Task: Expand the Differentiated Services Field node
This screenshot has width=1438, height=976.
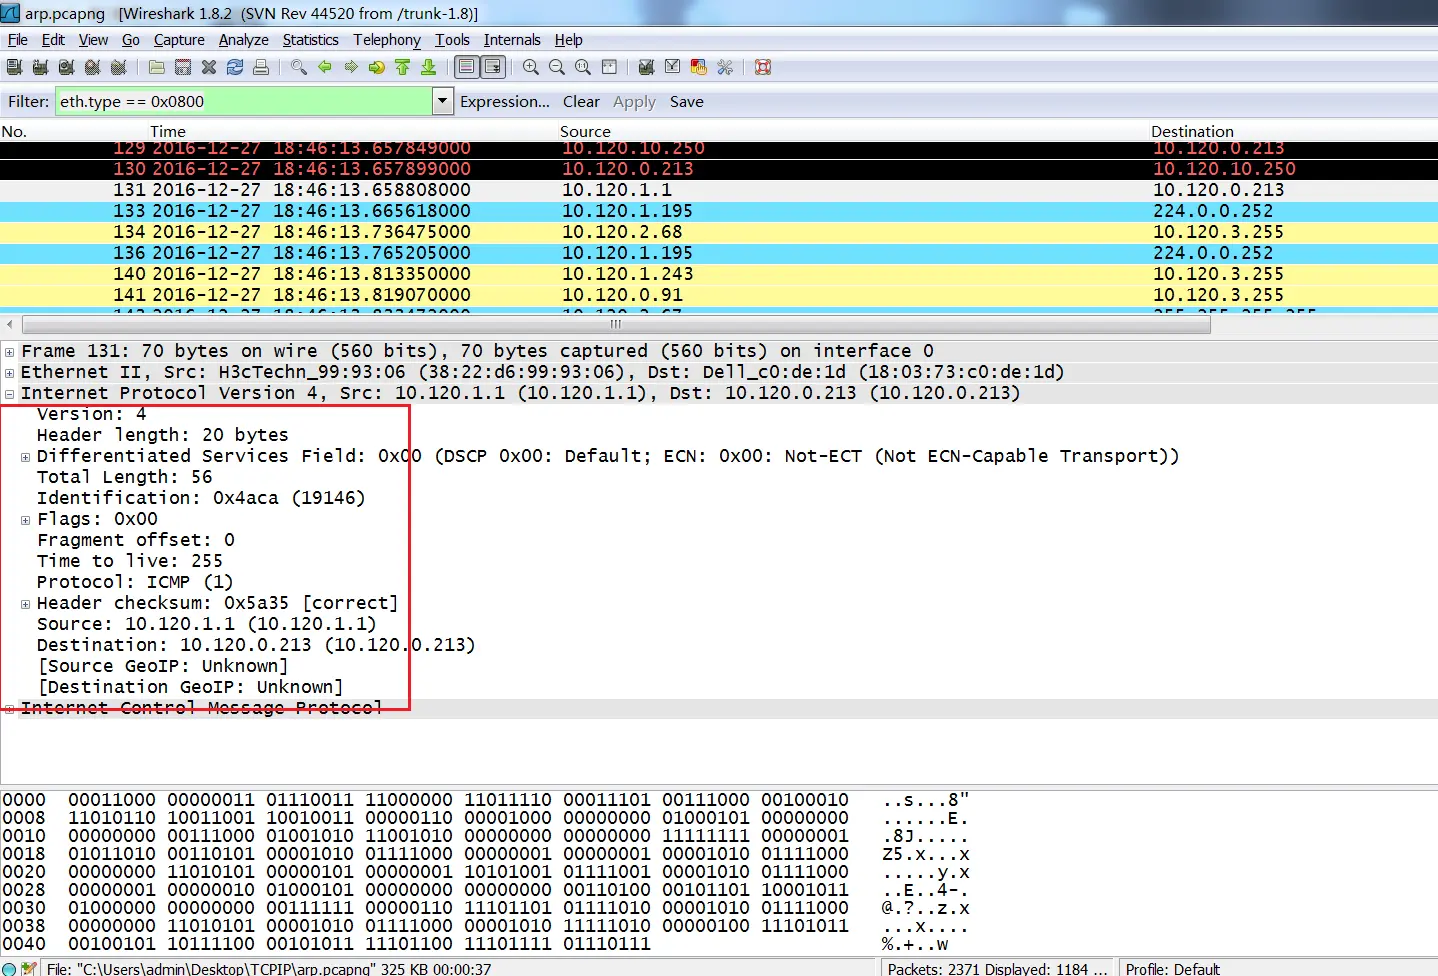Action: [25, 457]
